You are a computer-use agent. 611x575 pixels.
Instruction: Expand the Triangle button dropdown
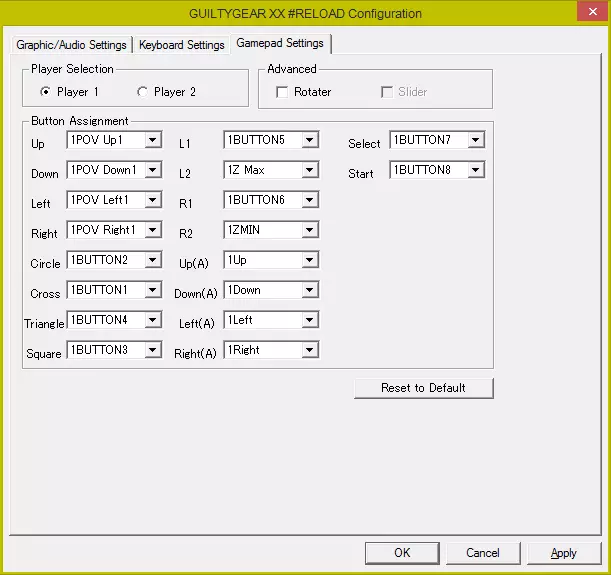(114, 320)
